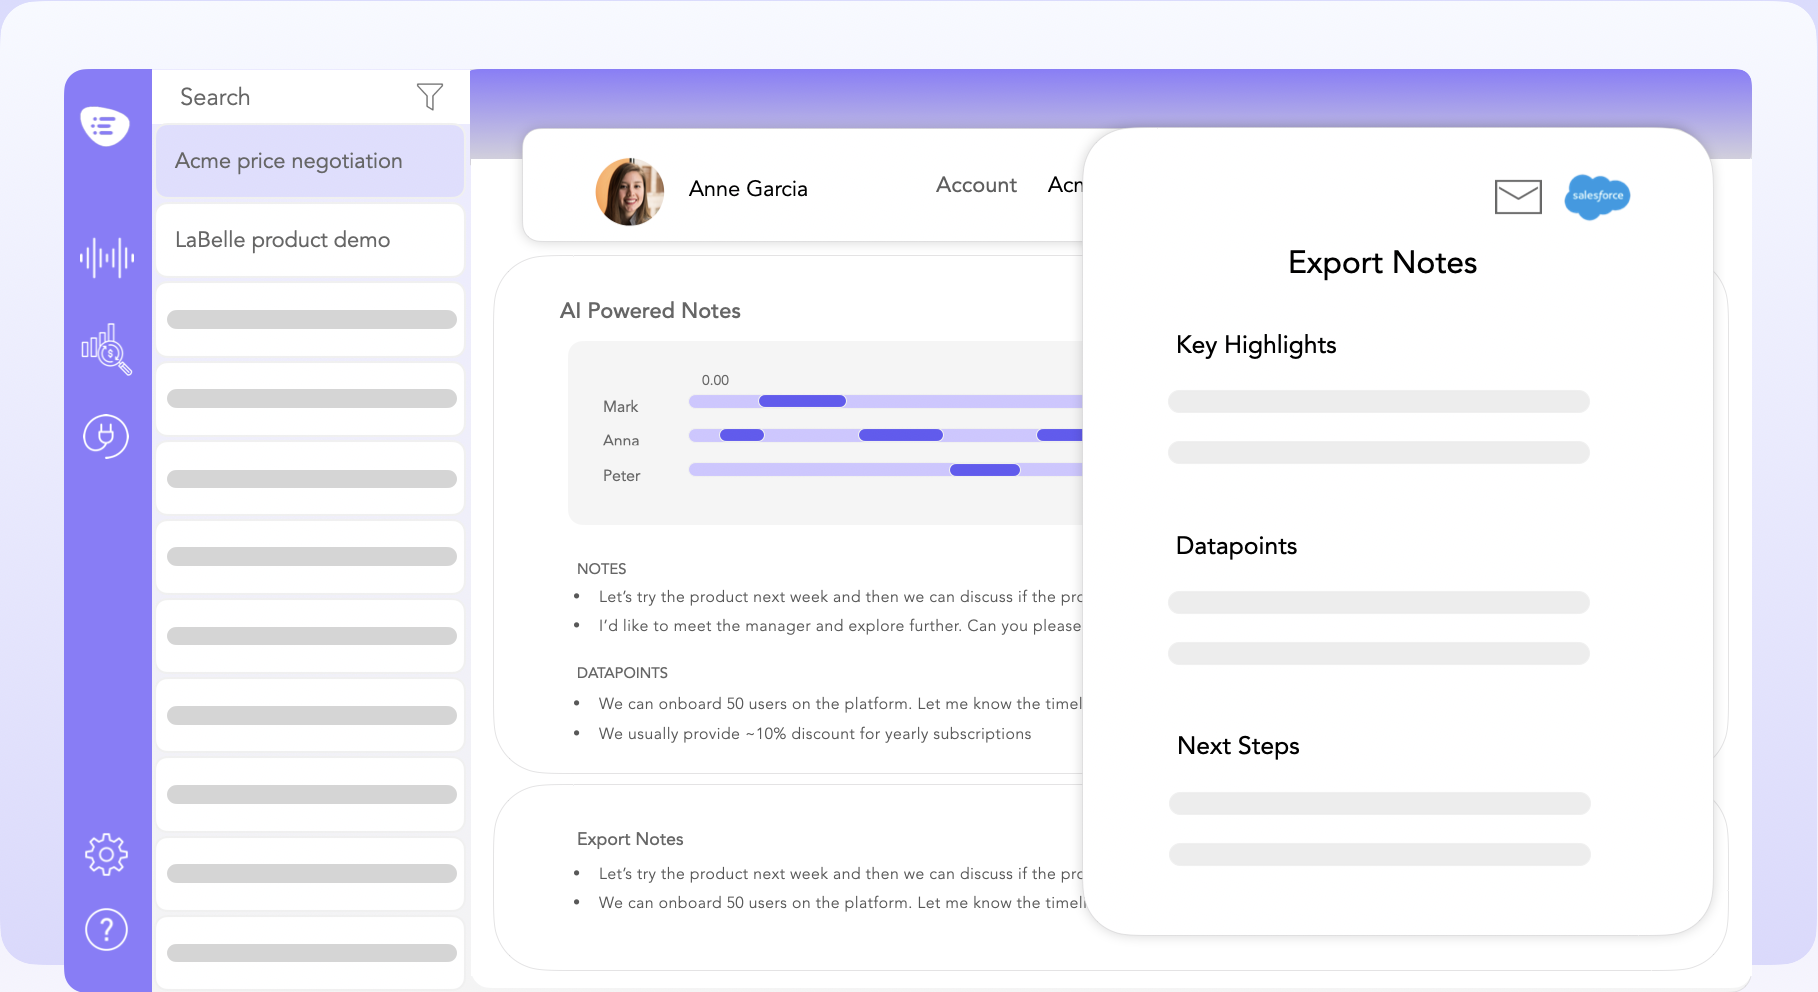The height and width of the screenshot is (992, 1818).
Task: Click the note about meeting the manager
Action: [840, 626]
